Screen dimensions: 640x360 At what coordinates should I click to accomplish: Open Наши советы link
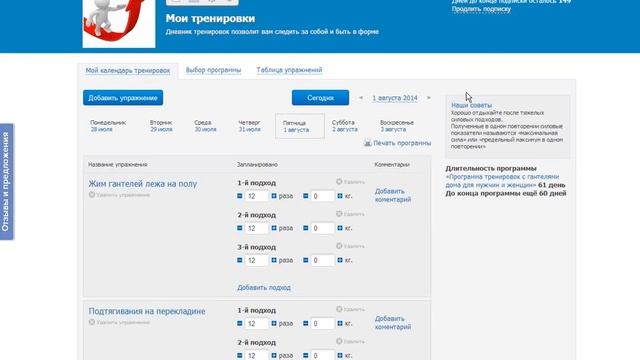(471, 105)
